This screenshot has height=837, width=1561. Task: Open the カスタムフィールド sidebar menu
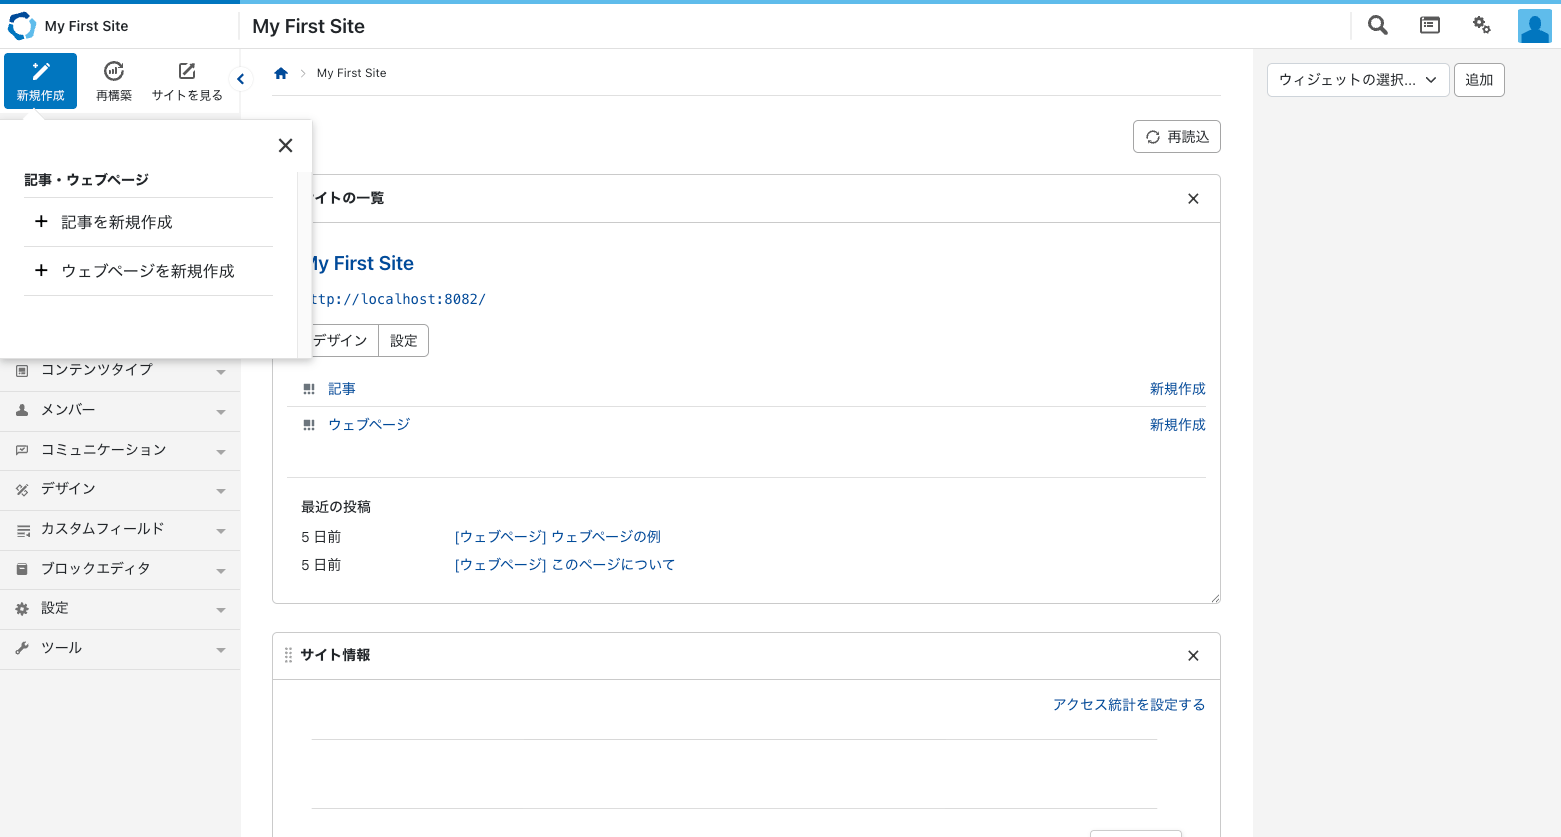tap(120, 530)
